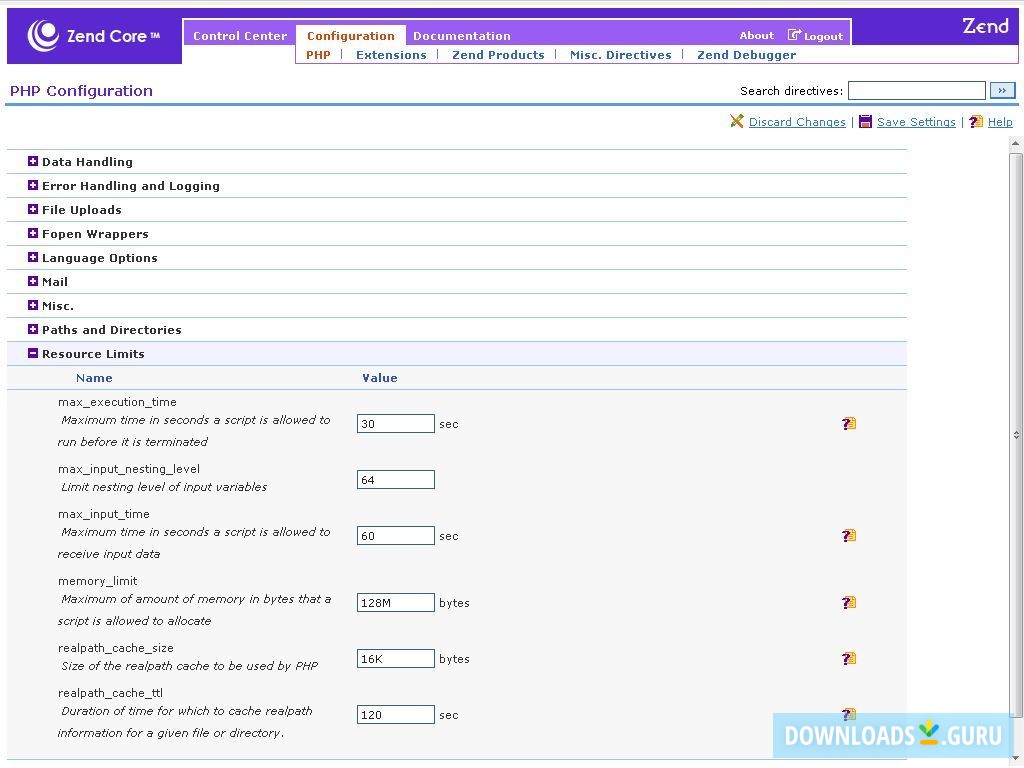
Task: Click the help icon beside realpath_cache_size
Action: [x=849, y=658]
